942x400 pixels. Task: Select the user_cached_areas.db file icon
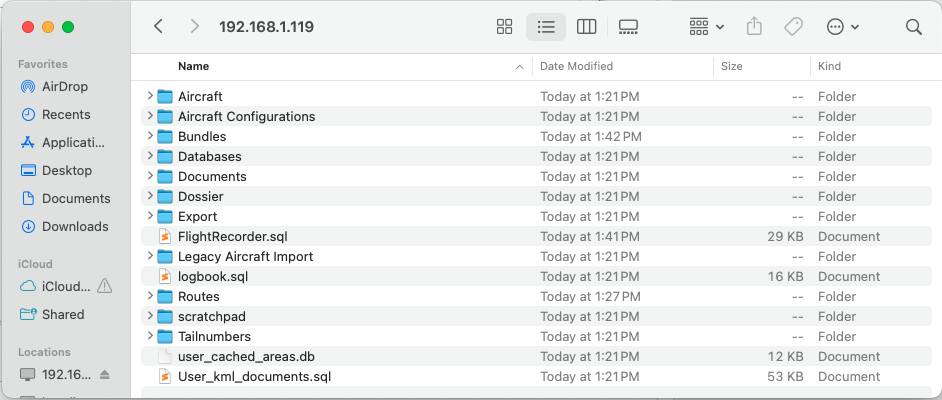(165, 357)
